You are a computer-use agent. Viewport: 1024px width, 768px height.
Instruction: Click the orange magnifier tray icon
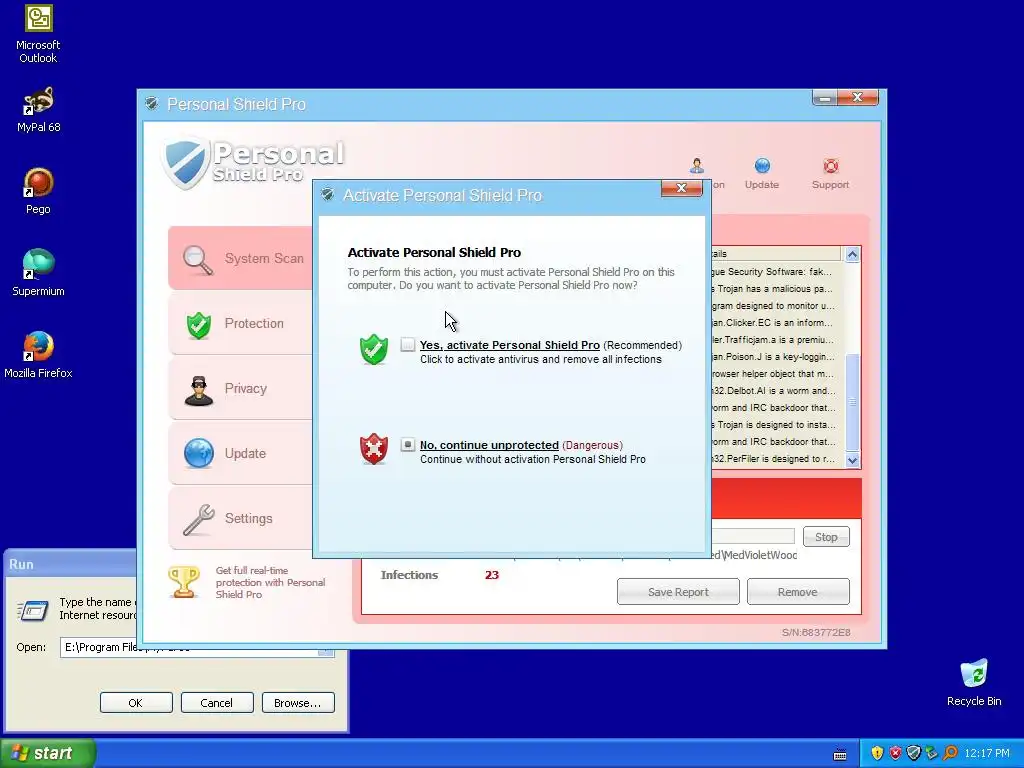coord(950,753)
